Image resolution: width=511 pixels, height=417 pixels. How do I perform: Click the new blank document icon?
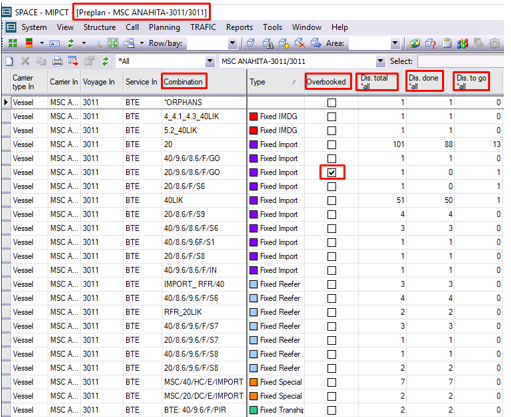tap(9, 61)
